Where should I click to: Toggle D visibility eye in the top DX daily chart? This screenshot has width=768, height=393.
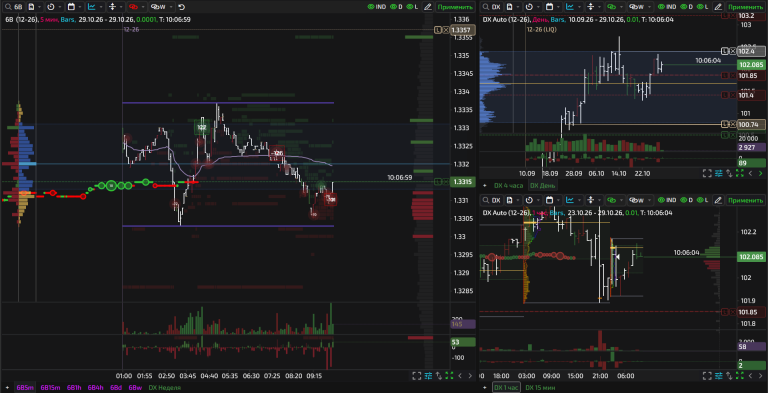pyautogui.click(x=688, y=7)
